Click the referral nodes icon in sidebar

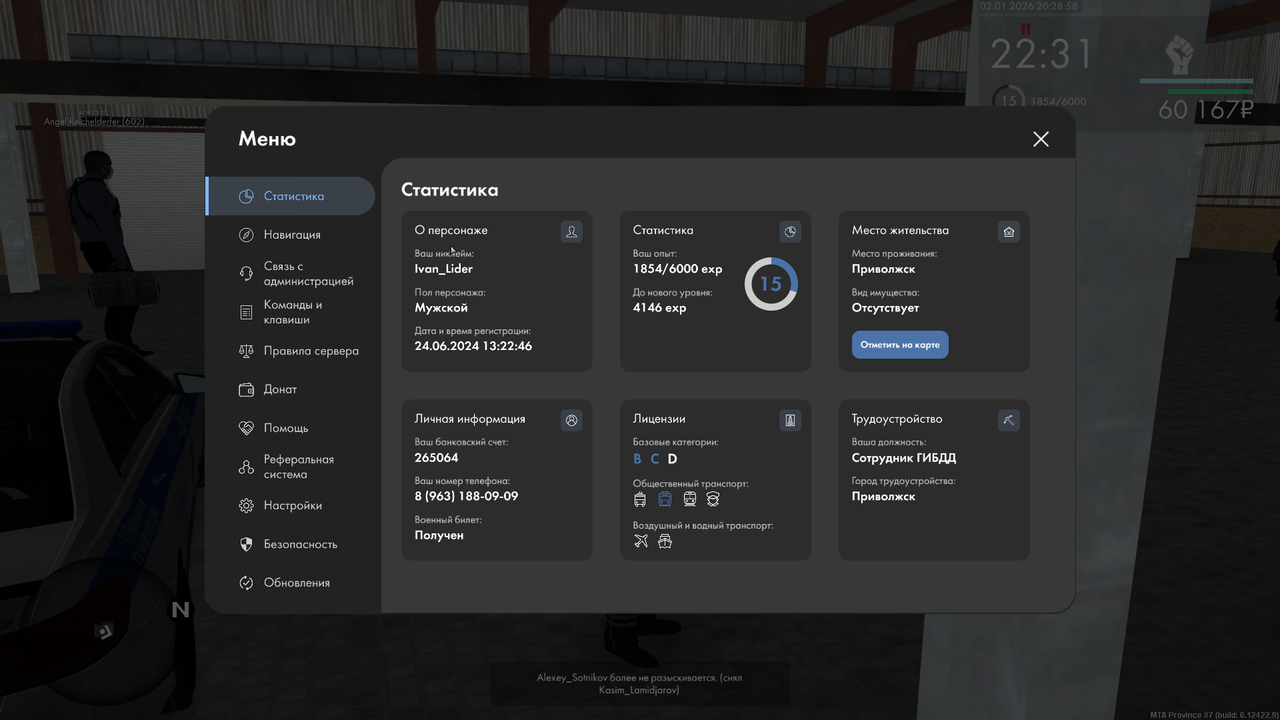246,467
